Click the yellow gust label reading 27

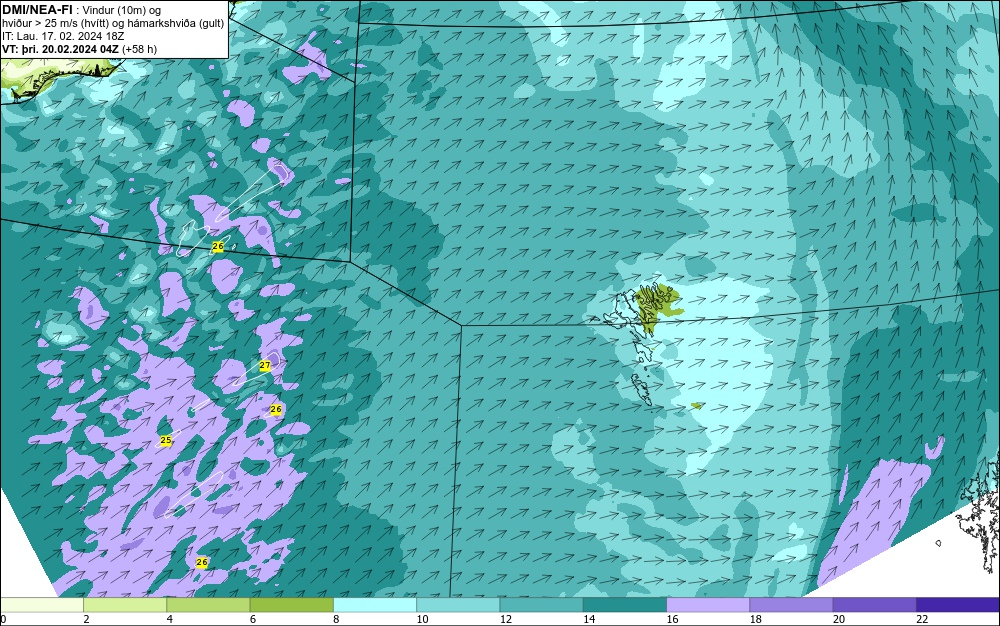(x=265, y=365)
